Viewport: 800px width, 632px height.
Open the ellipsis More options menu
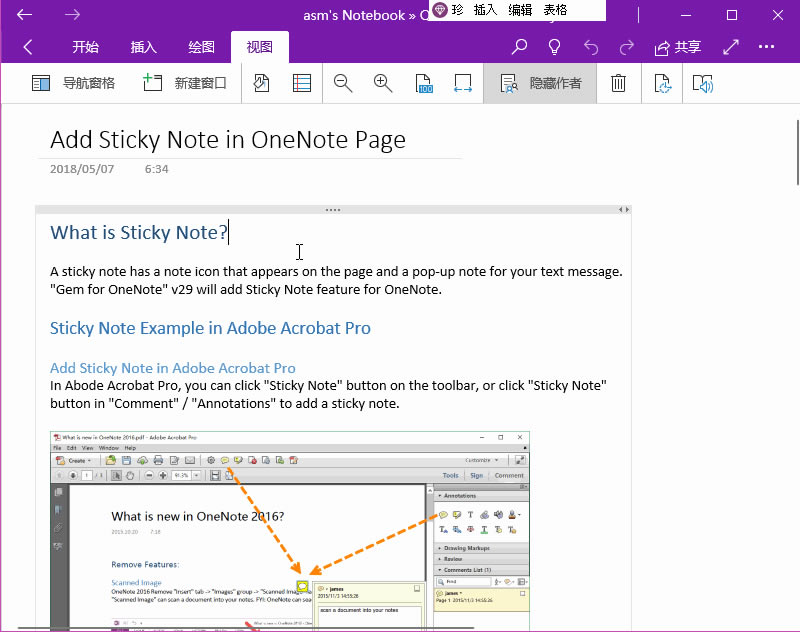point(766,46)
